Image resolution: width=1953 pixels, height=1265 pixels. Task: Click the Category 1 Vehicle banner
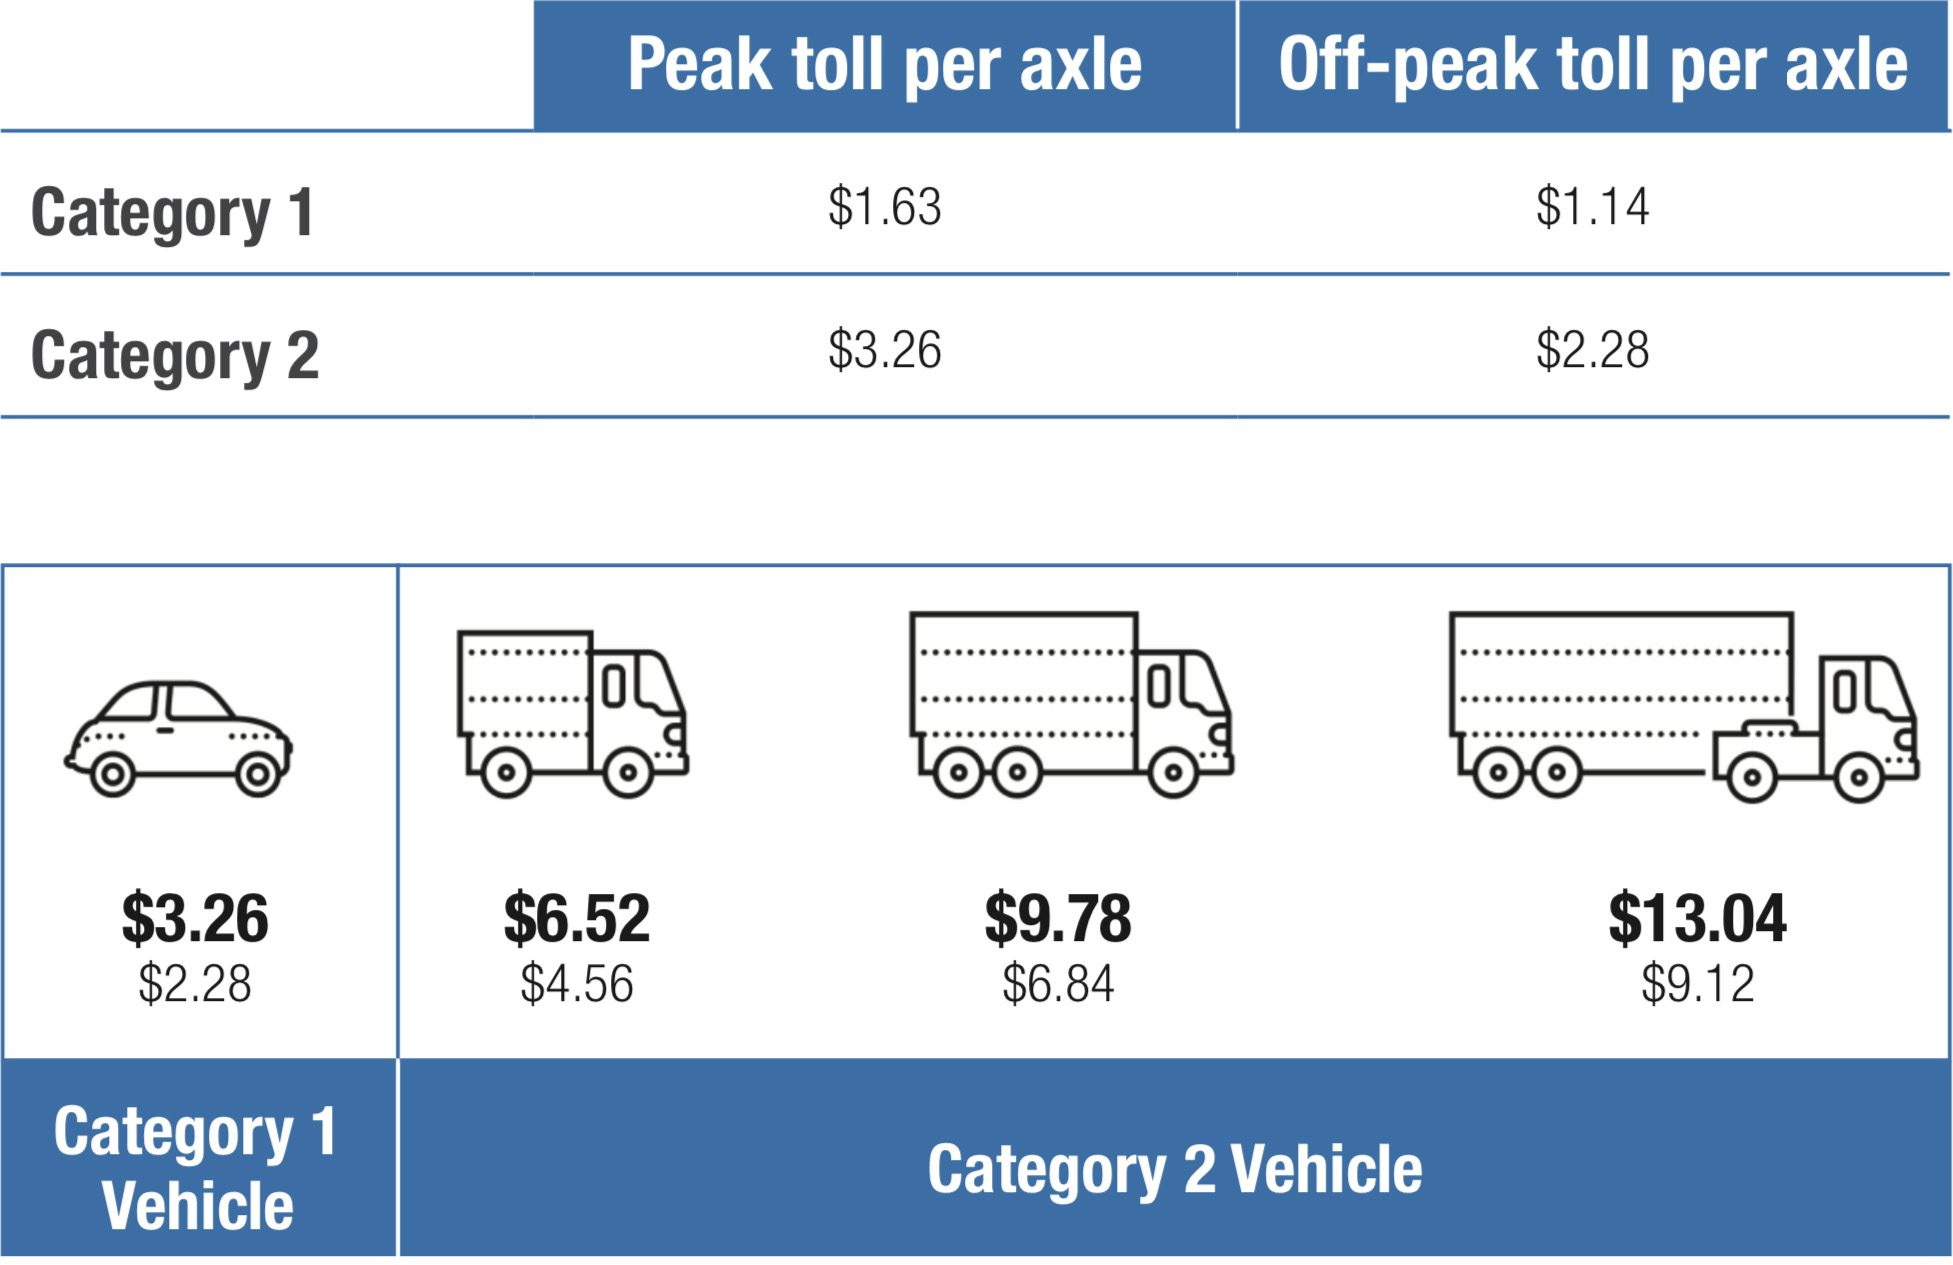coord(198,1158)
